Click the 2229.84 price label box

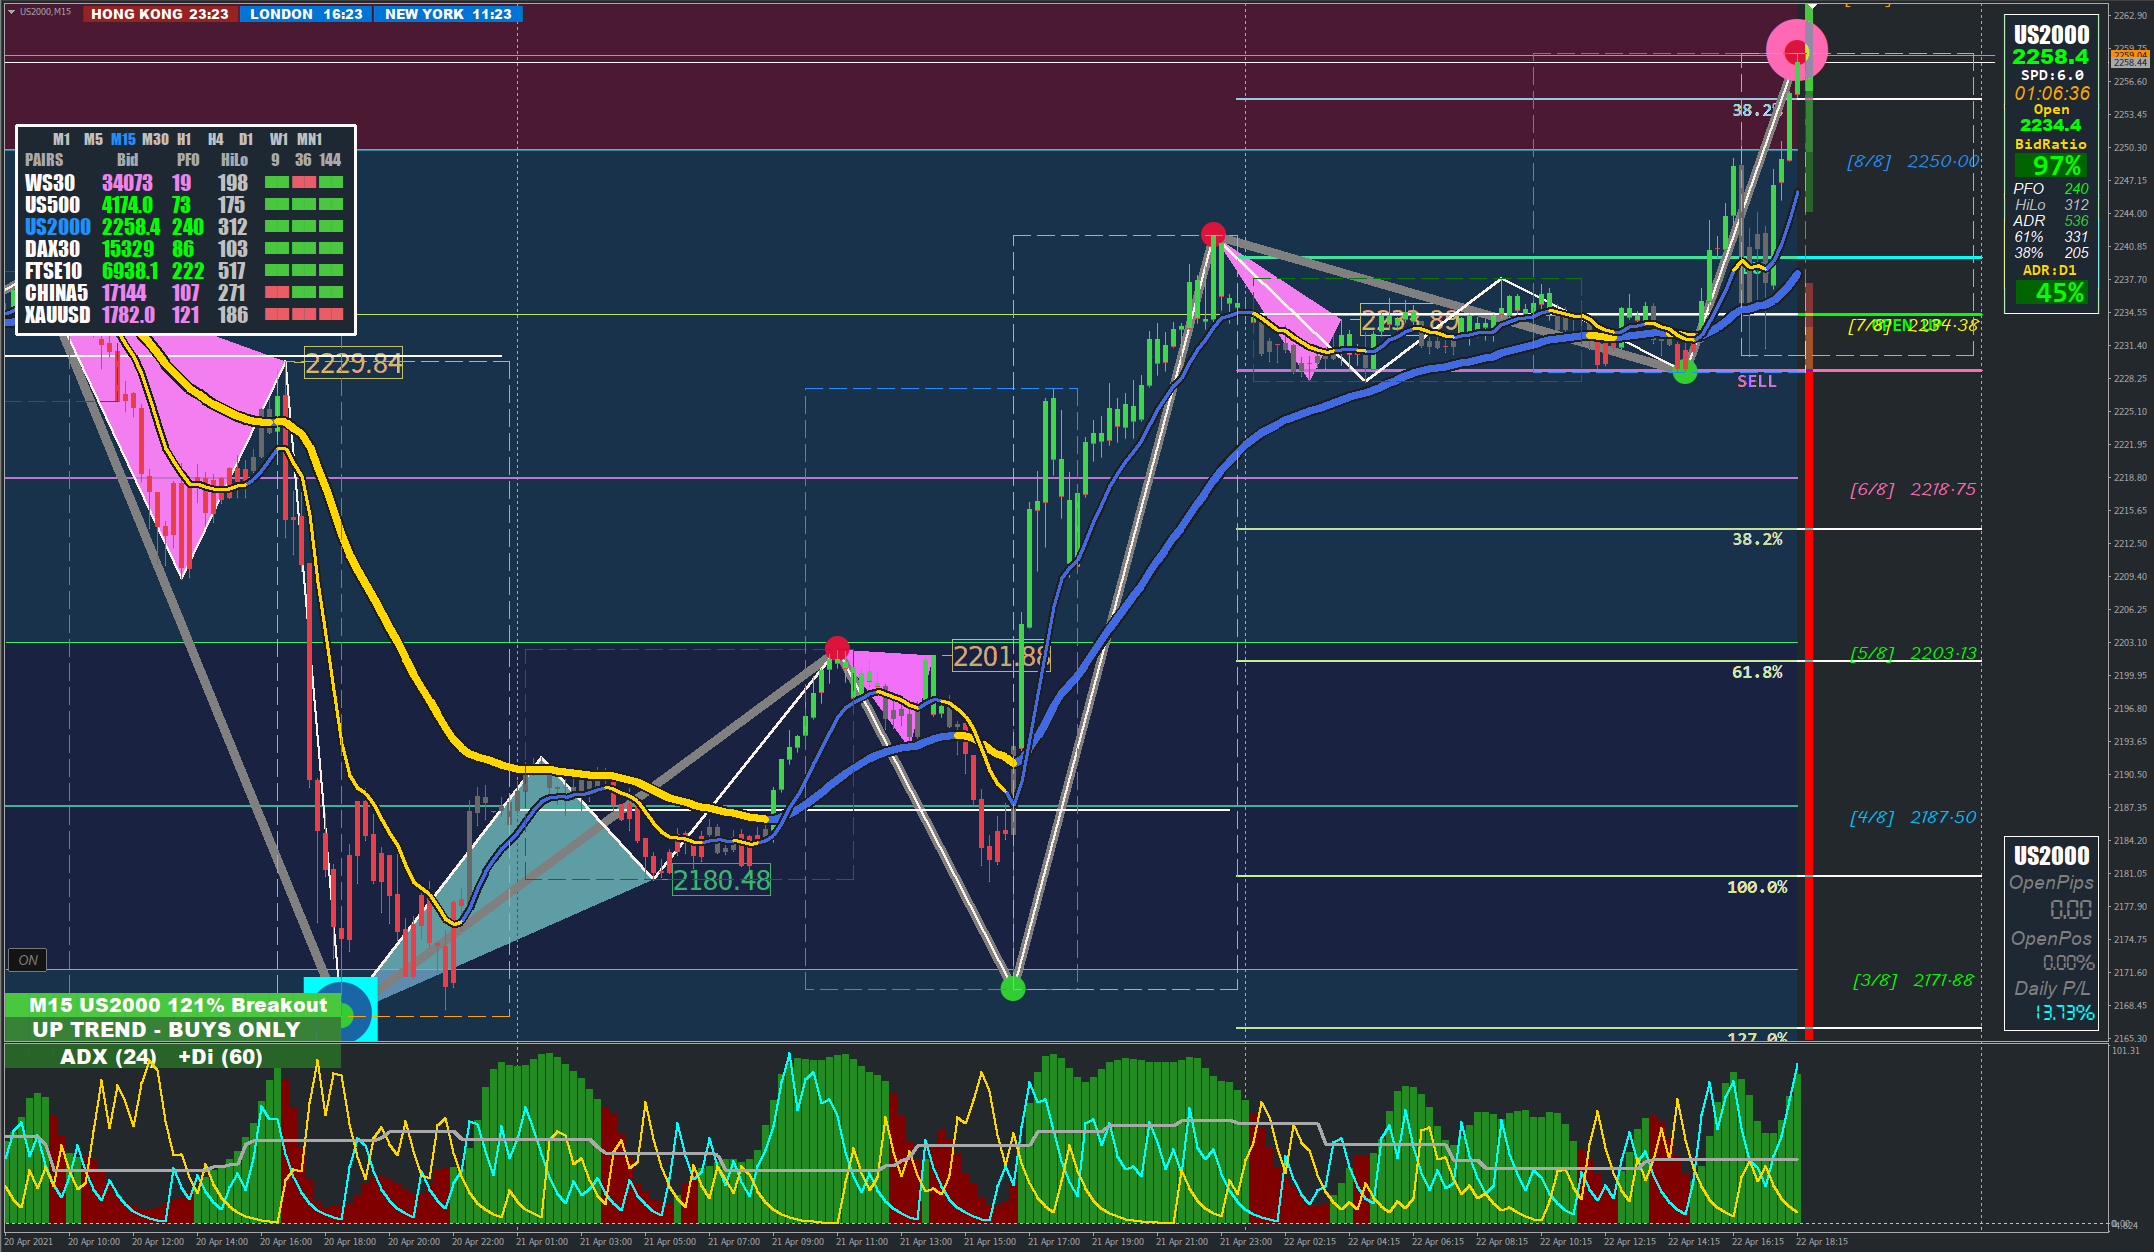(x=353, y=363)
